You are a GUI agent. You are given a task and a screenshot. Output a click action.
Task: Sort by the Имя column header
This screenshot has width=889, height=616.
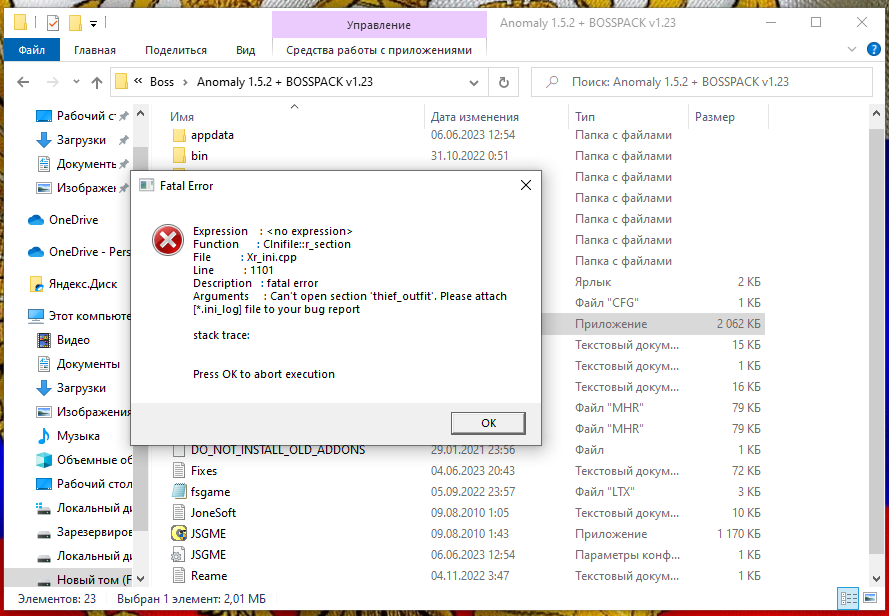tap(182, 117)
